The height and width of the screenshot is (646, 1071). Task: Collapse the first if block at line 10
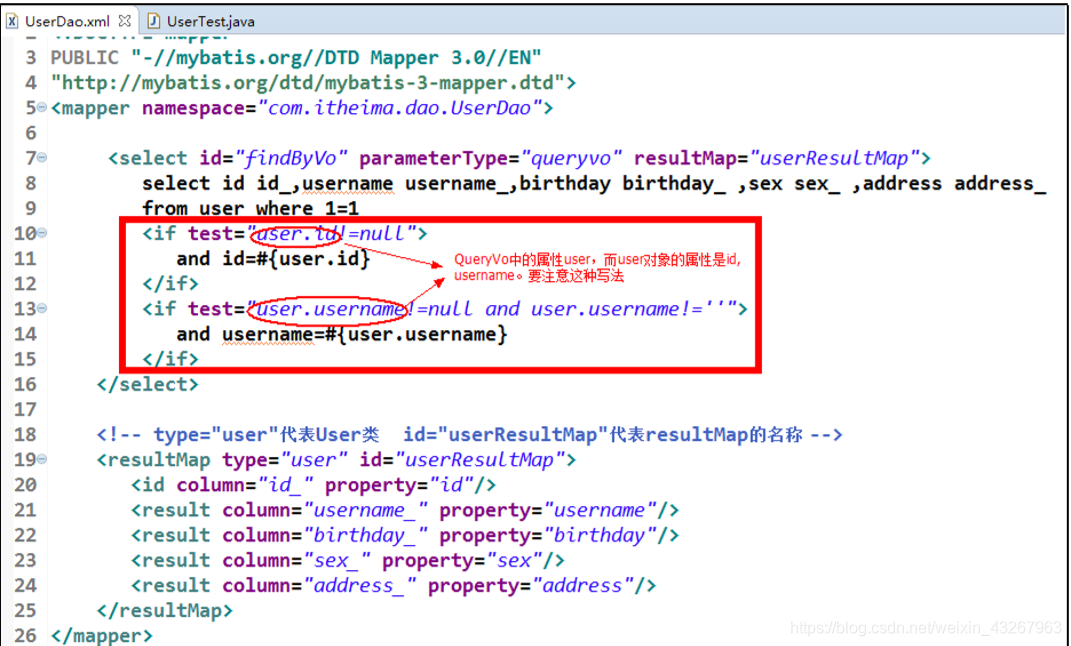[x=42, y=233]
